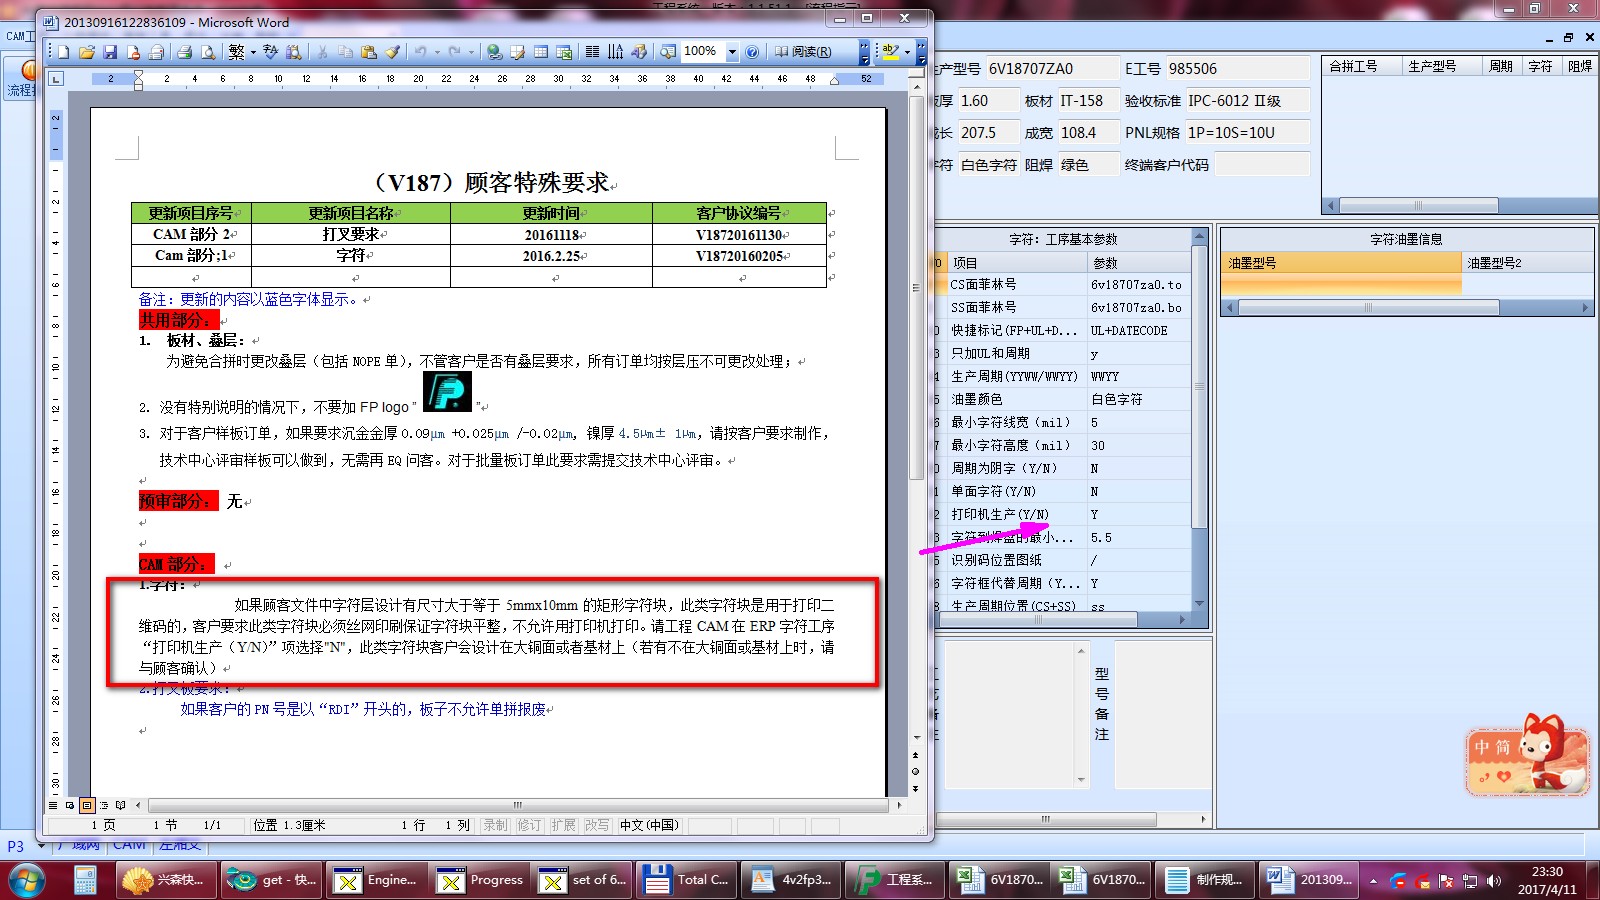Open a file with the Open folder icon
Image resolution: width=1600 pixels, height=900 pixels.
(87, 52)
